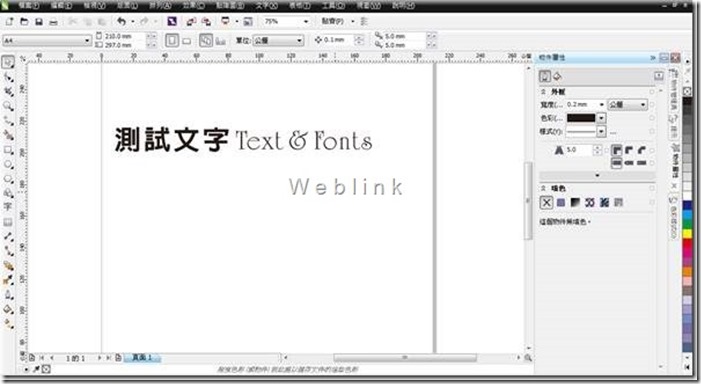Select the Text tool marked 字
The image size is (701, 384).
coord(8,207)
